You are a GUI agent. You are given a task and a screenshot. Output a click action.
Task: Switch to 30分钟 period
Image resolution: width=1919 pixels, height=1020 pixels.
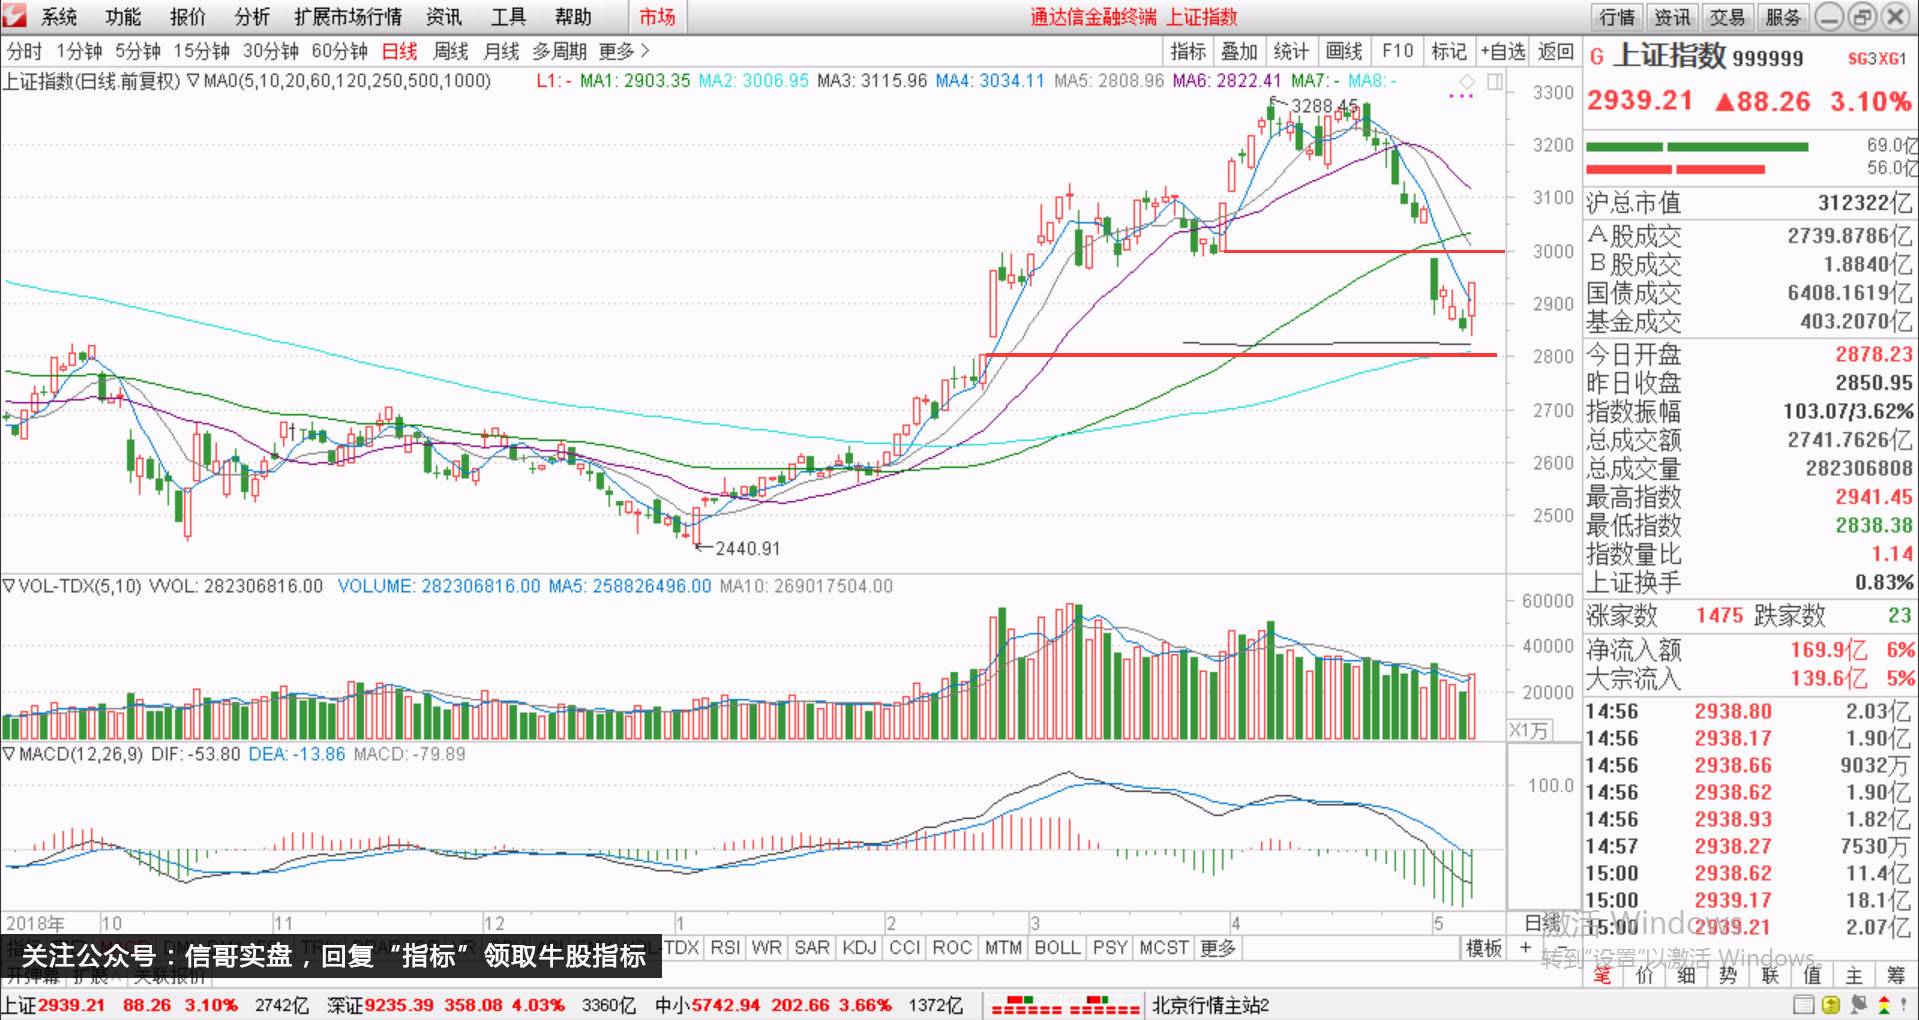(271, 51)
